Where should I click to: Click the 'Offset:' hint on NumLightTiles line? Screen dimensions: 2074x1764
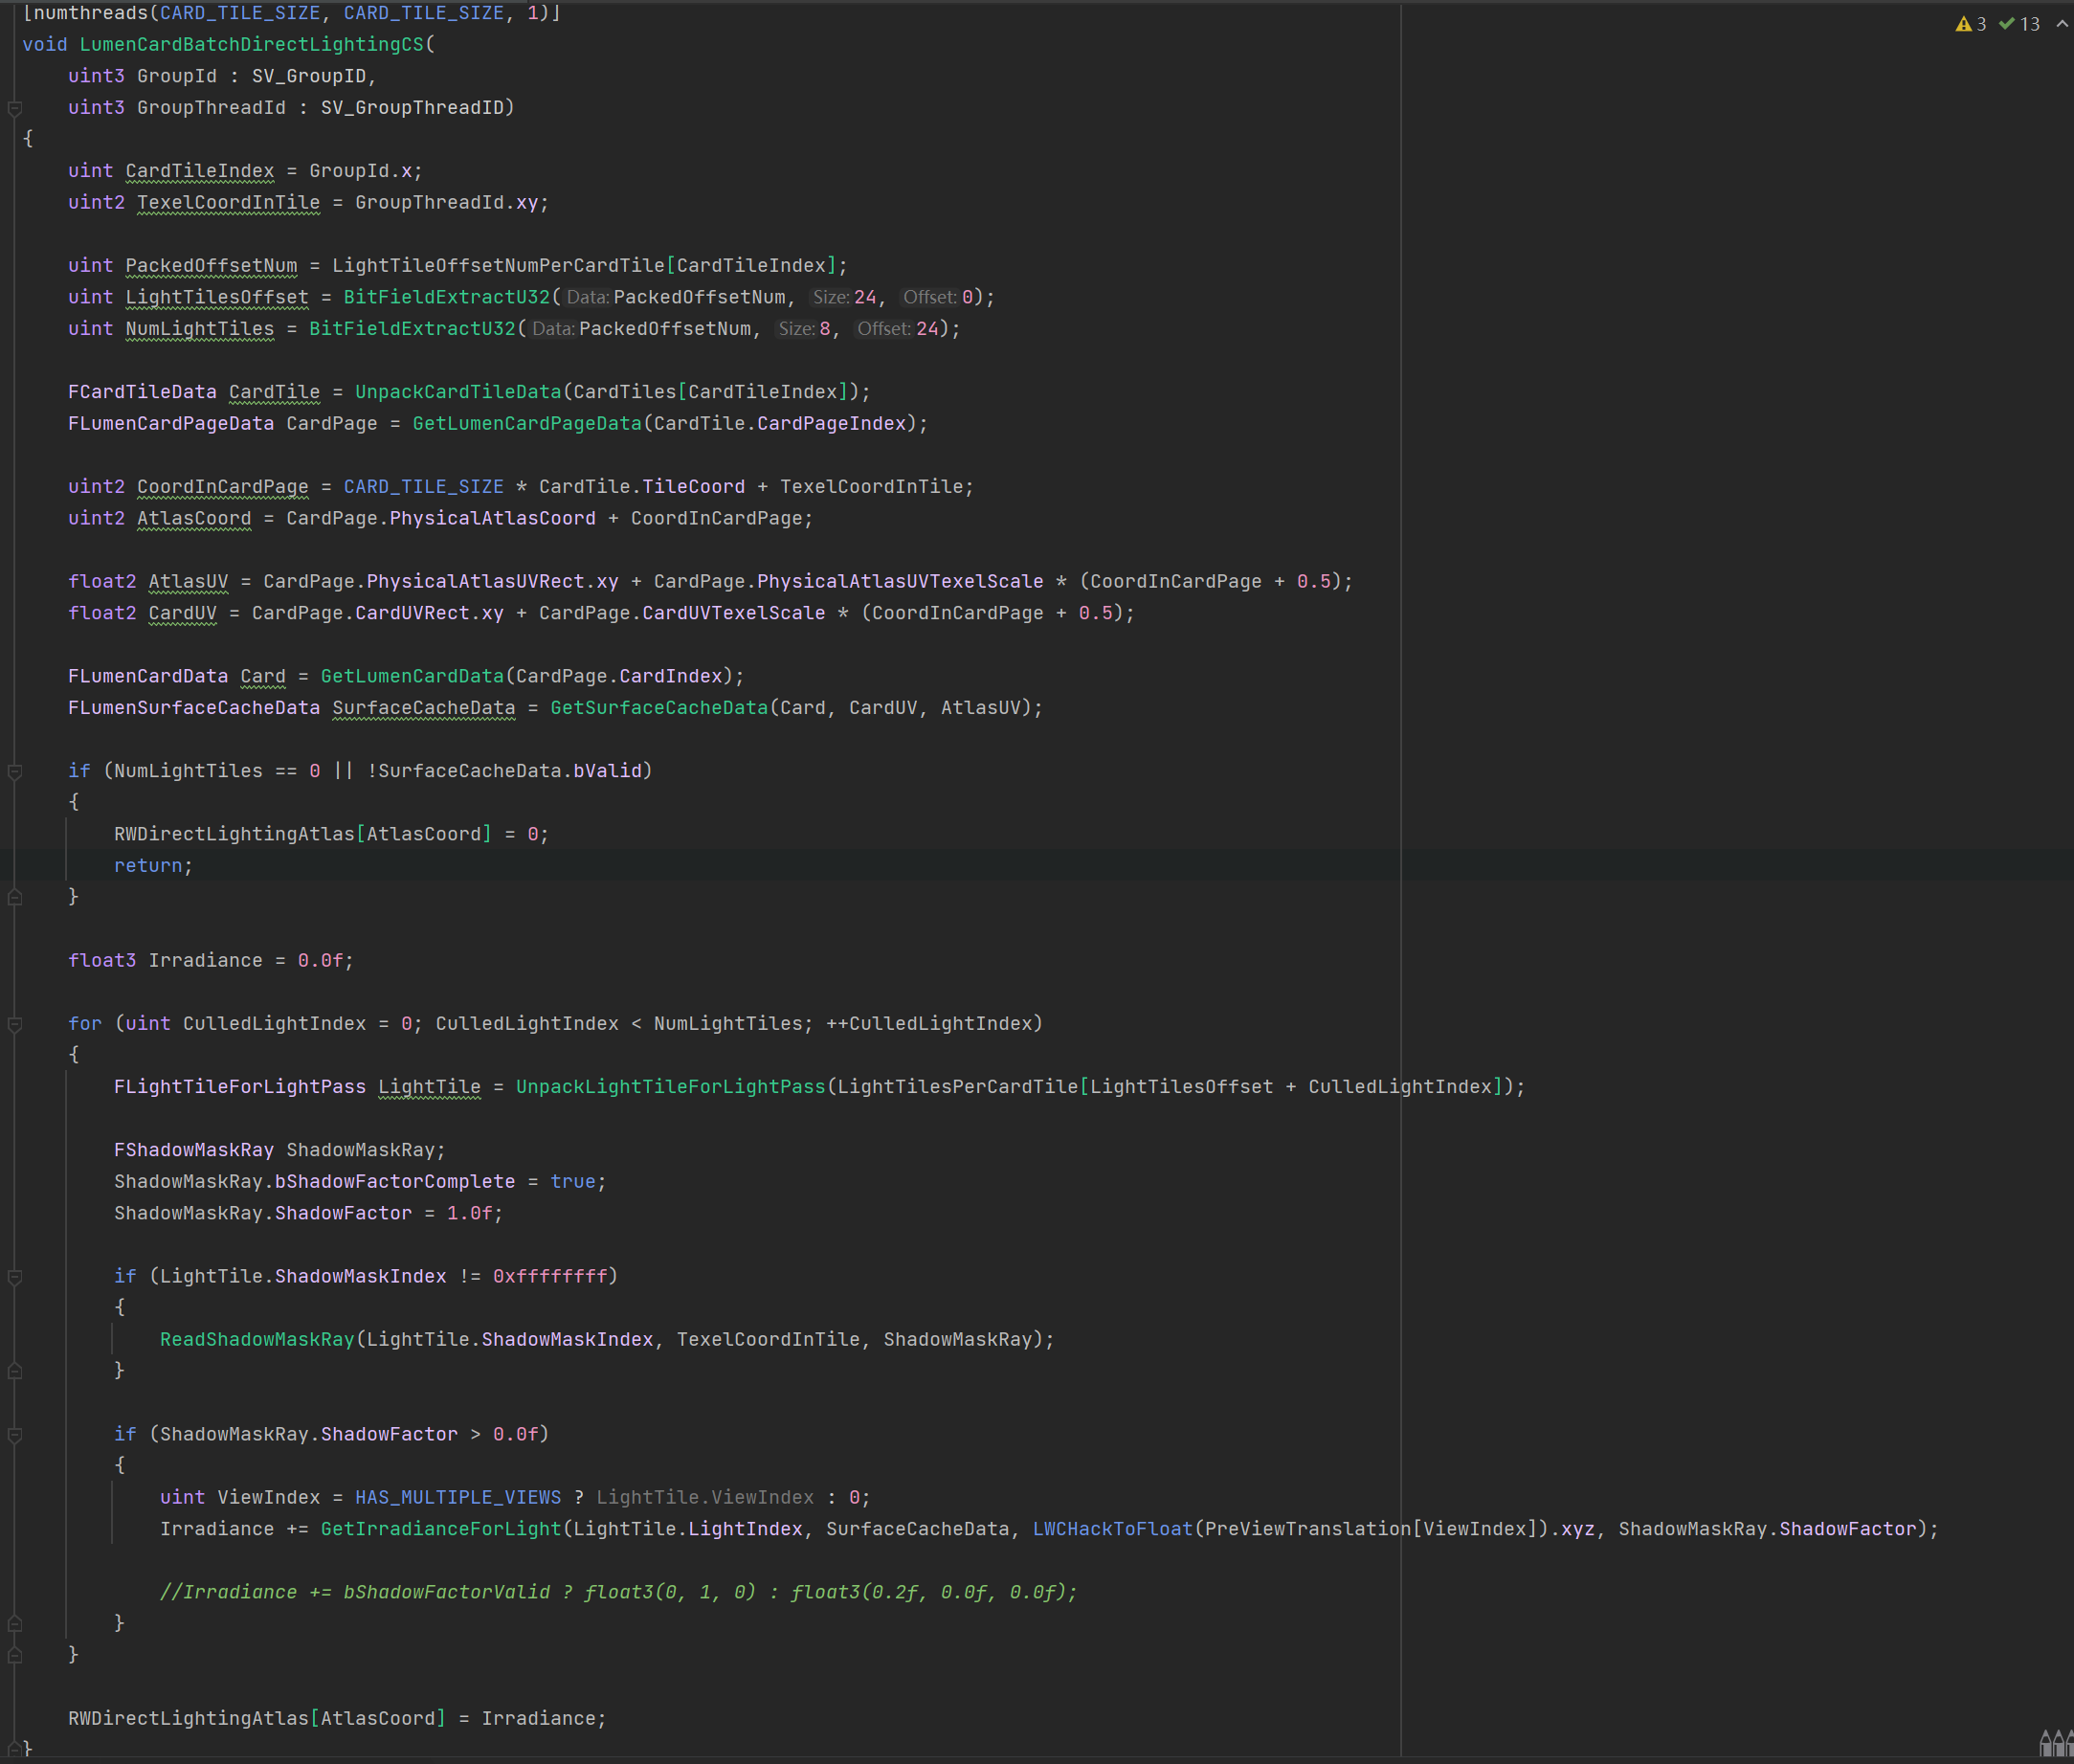884,329
